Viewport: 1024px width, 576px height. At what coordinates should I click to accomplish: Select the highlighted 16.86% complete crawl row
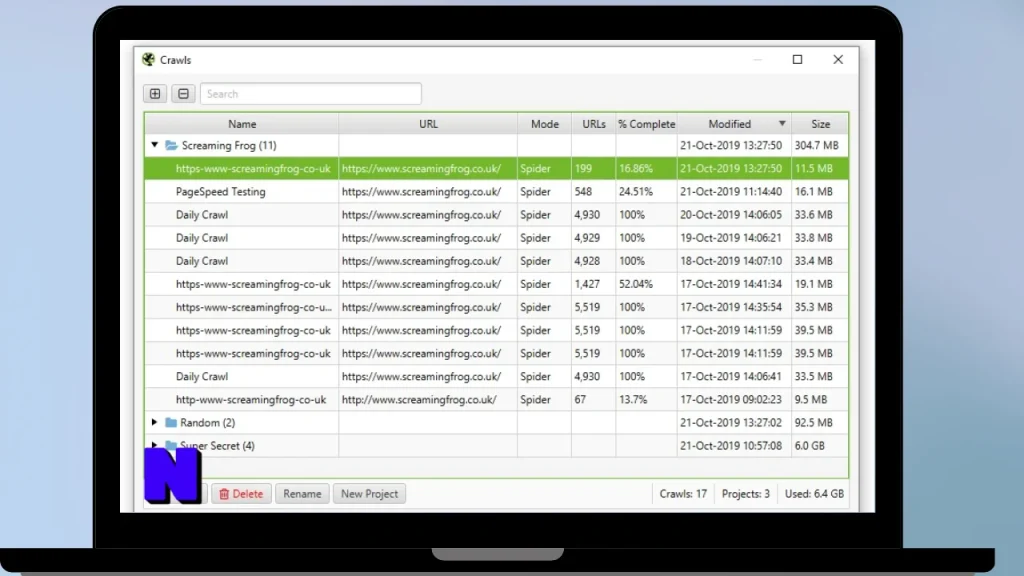coord(496,168)
